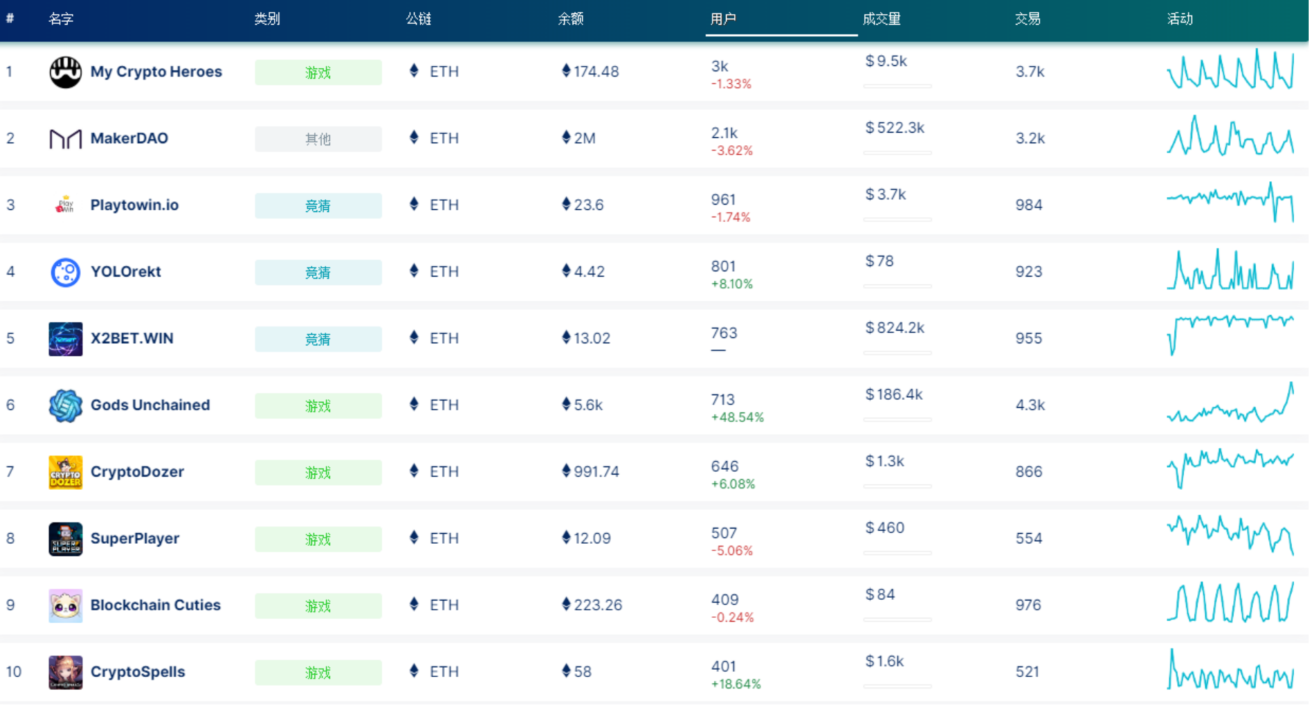The image size is (1309, 706).
Task: View the My Crypto Heroes activity sparkline
Action: [x=1230, y=69]
